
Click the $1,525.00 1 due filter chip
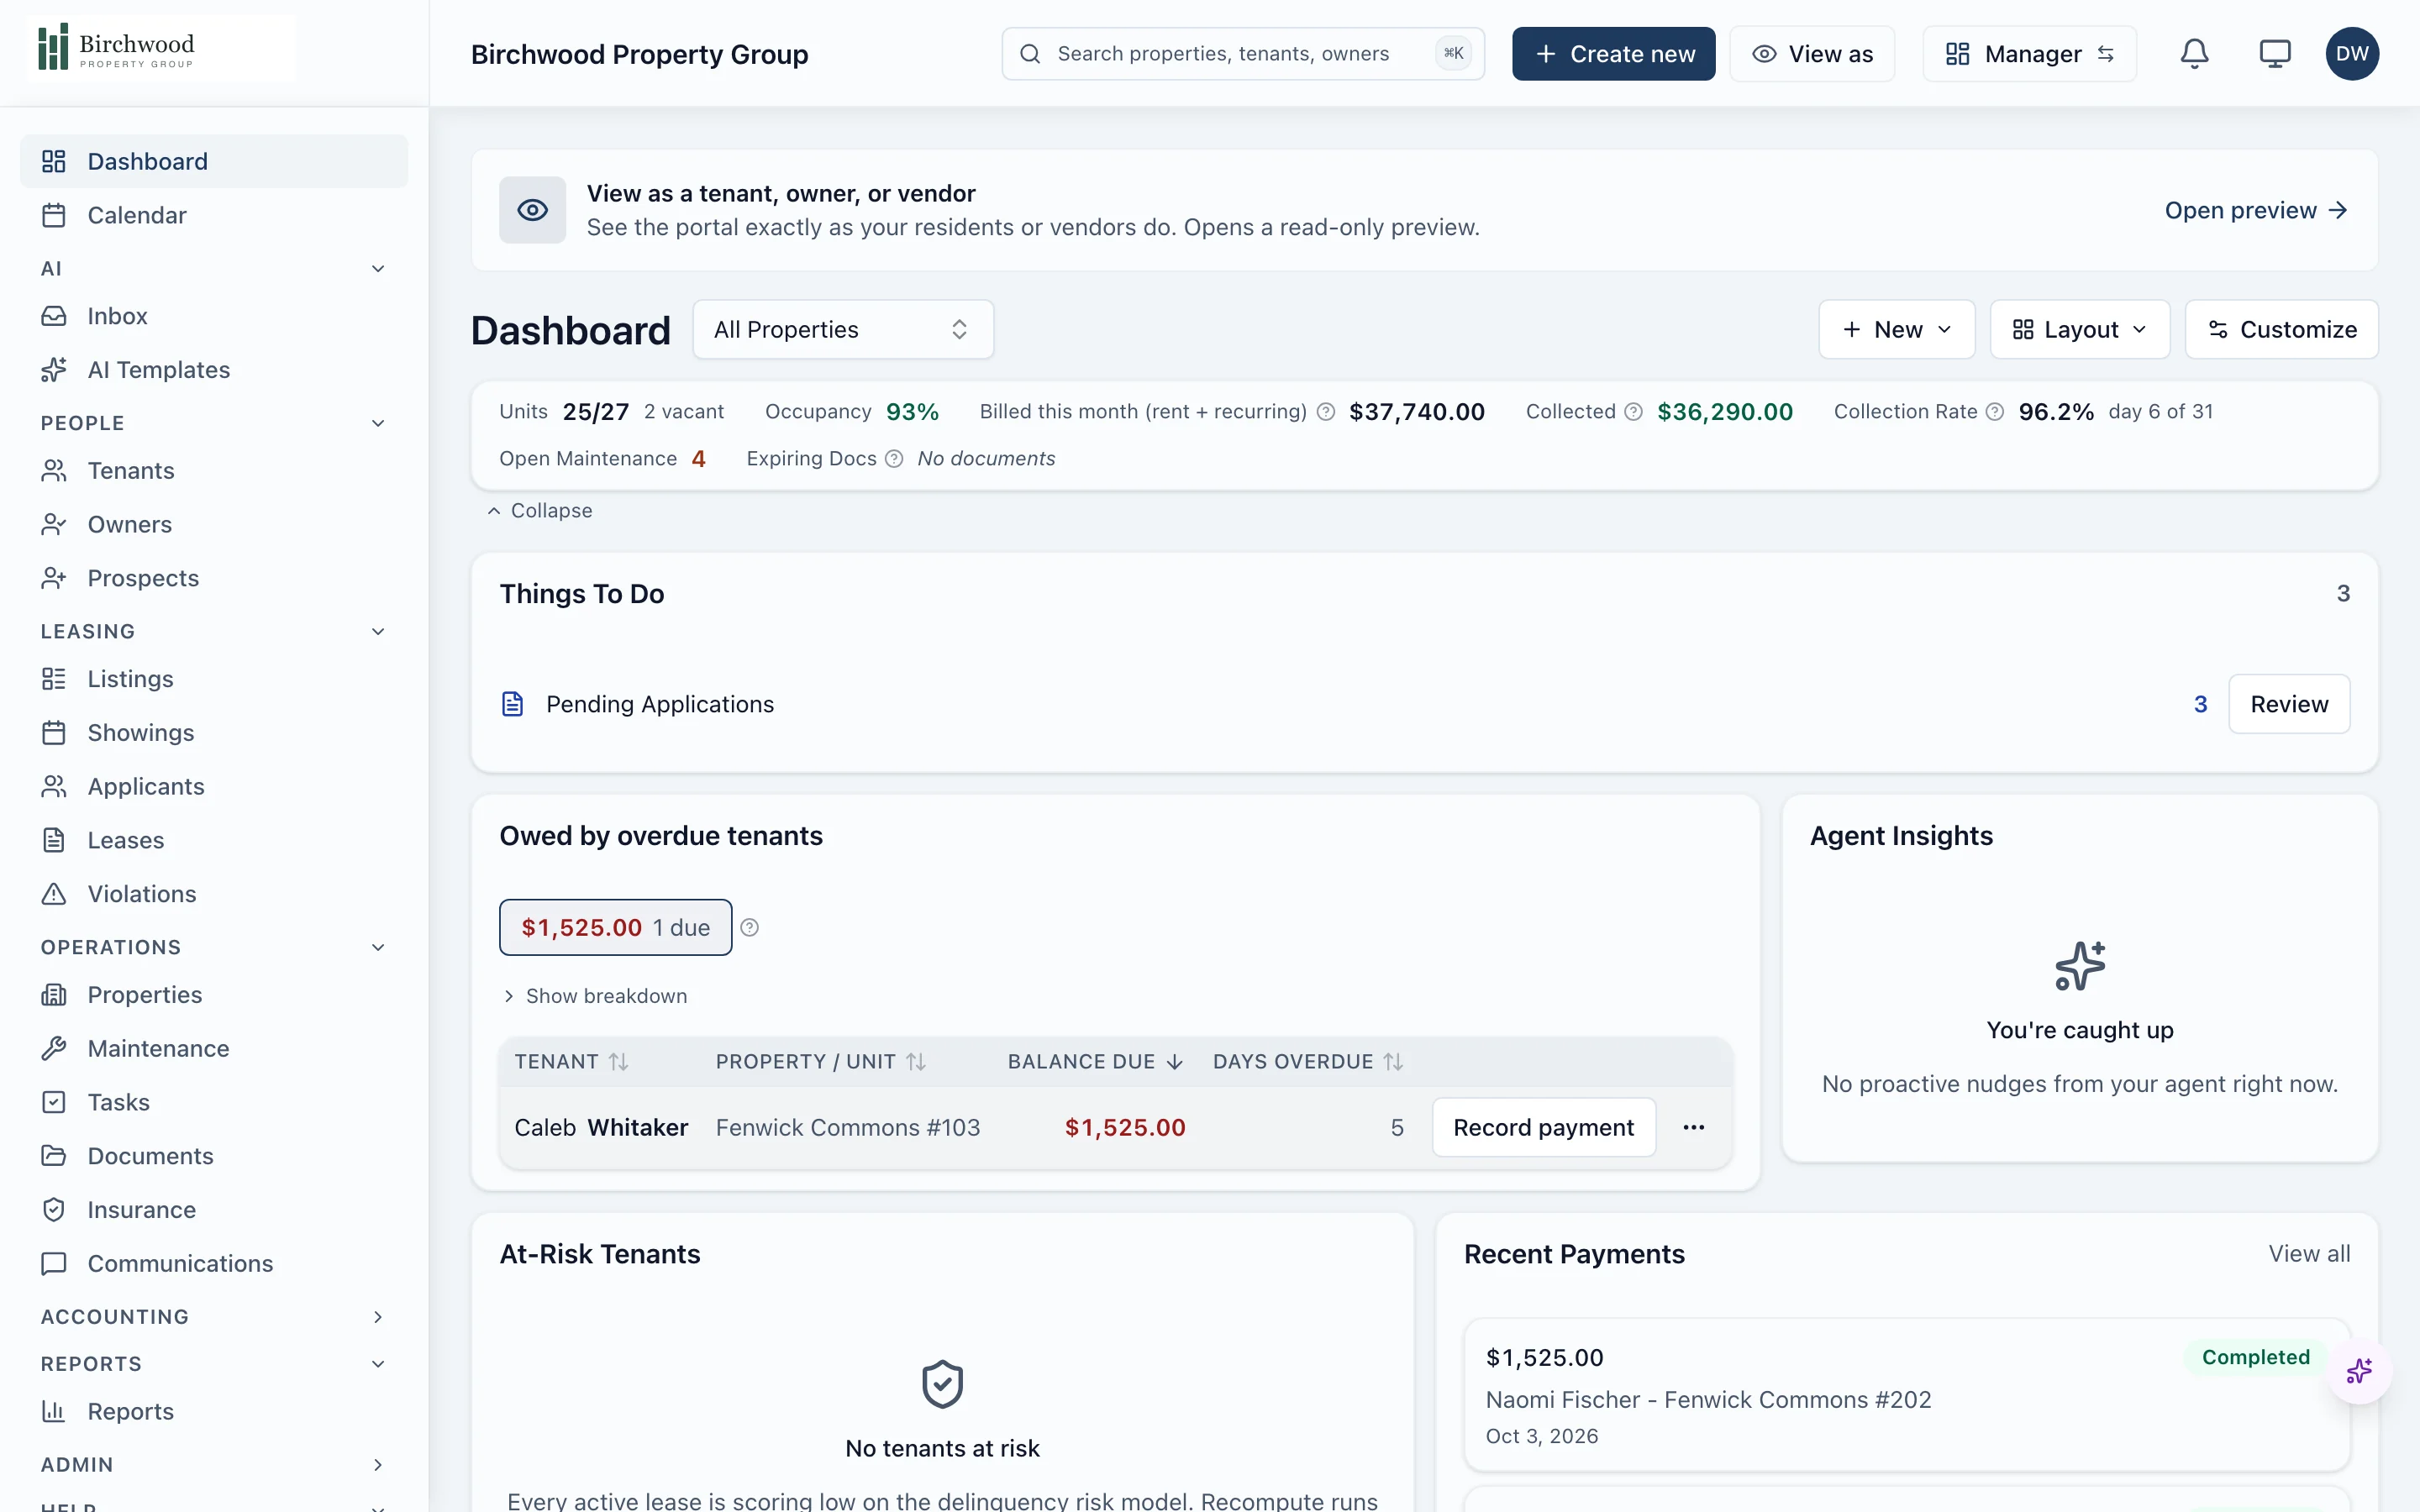pyautogui.click(x=615, y=928)
